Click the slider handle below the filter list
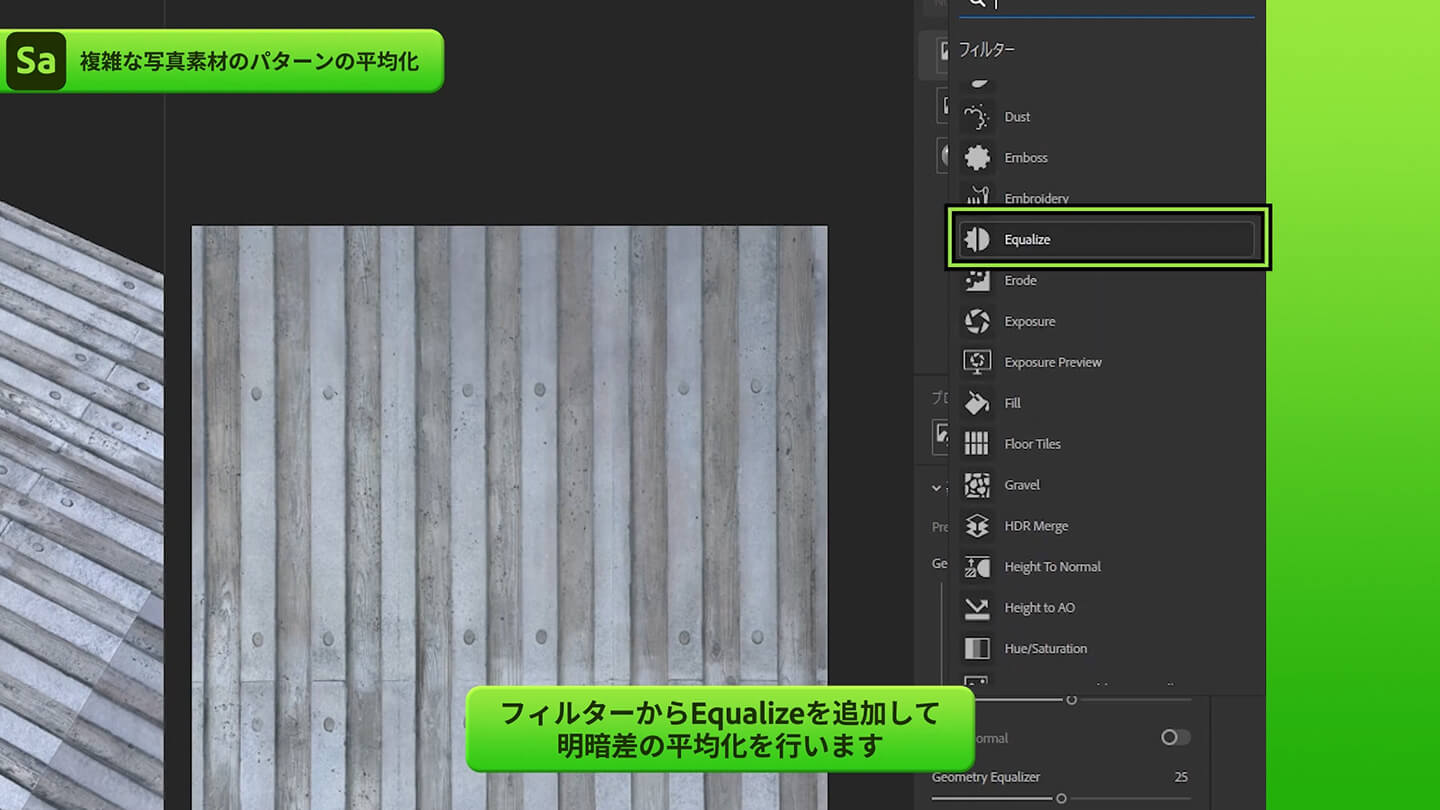 point(1071,700)
